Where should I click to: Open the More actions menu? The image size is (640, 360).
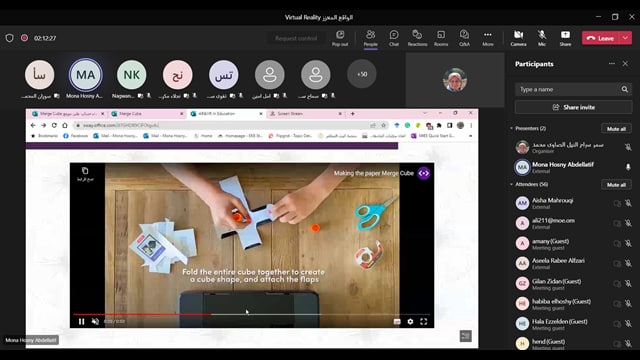pos(488,38)
